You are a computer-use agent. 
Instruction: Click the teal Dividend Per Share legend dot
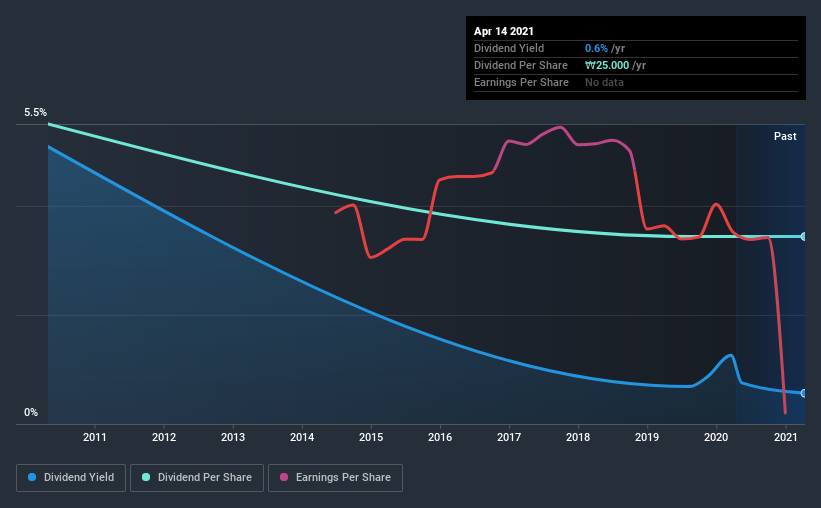[x=146, y=477]
